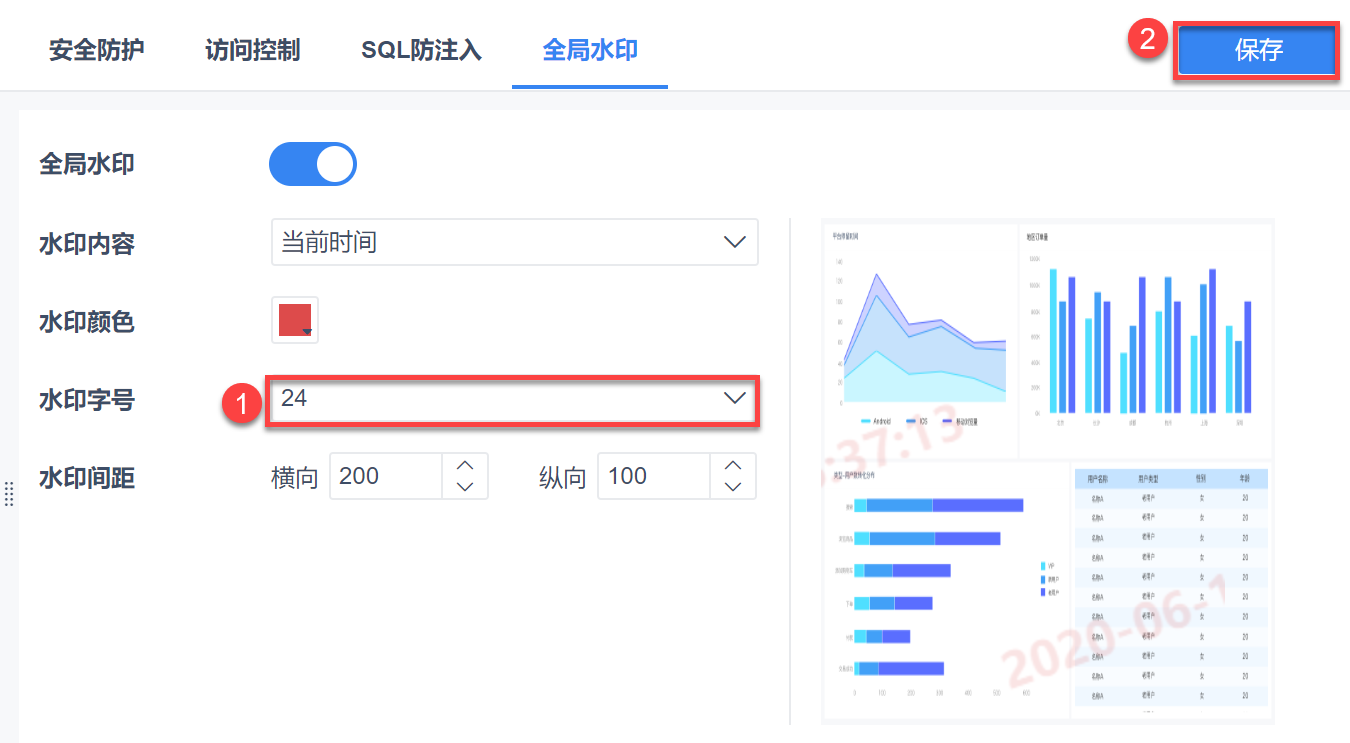Increase 横向 spacing with up arrow
The height and width of the screenshot is (743, 1350).
[x=464, y=465]
